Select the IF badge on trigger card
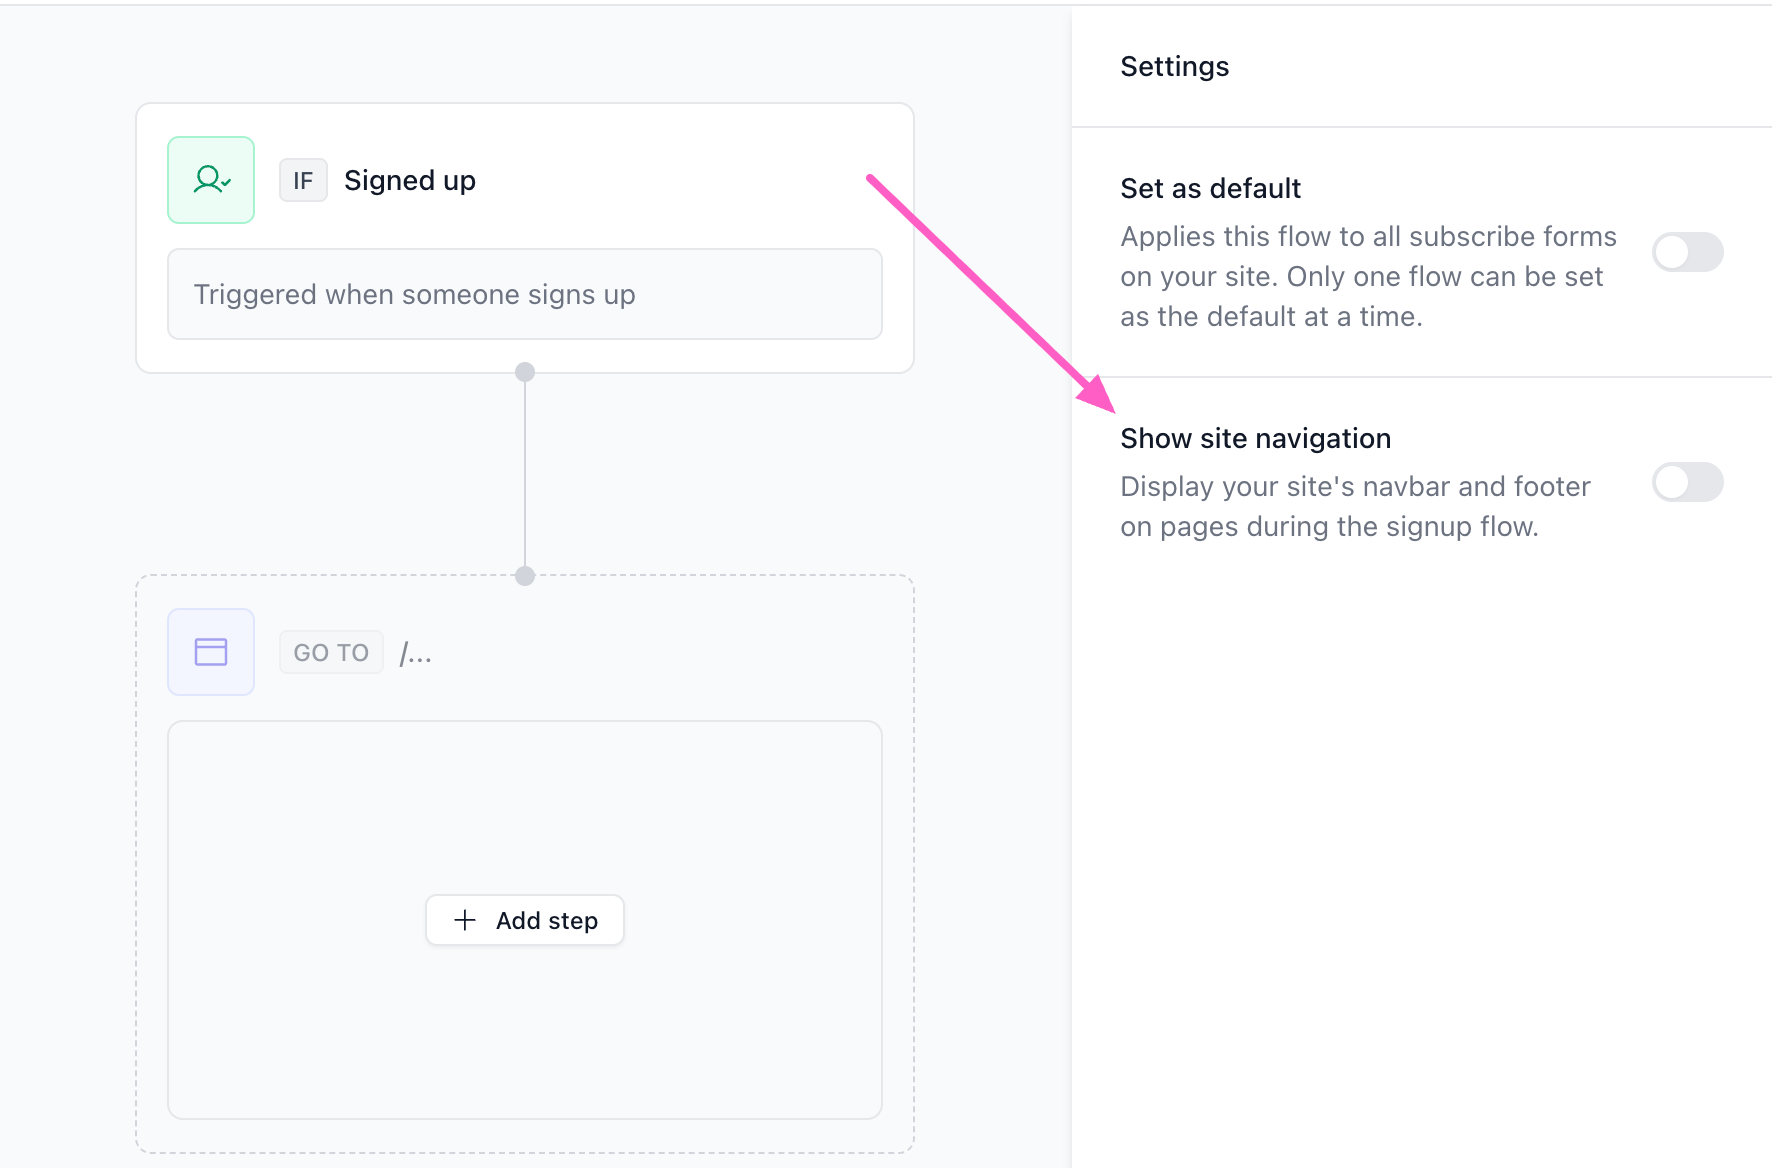 coord(303,180)
